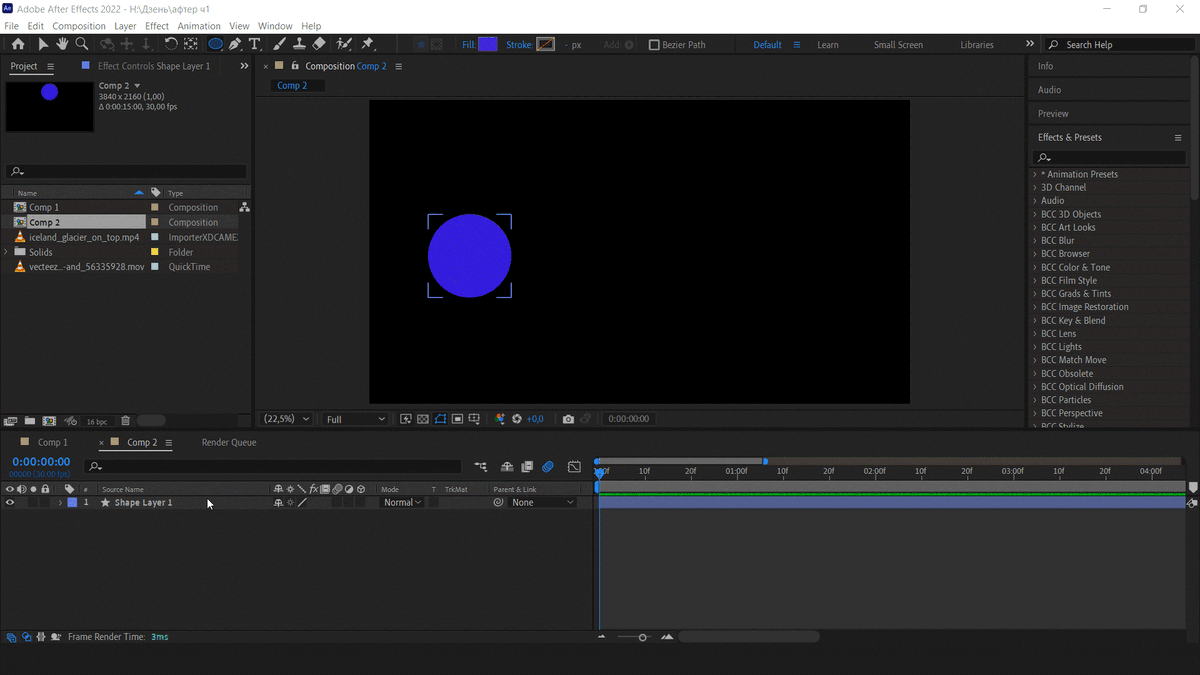Screen dimensions: 1200x675
Task: Select the Clone Stamp tool
Action: (x=299, y=44)
